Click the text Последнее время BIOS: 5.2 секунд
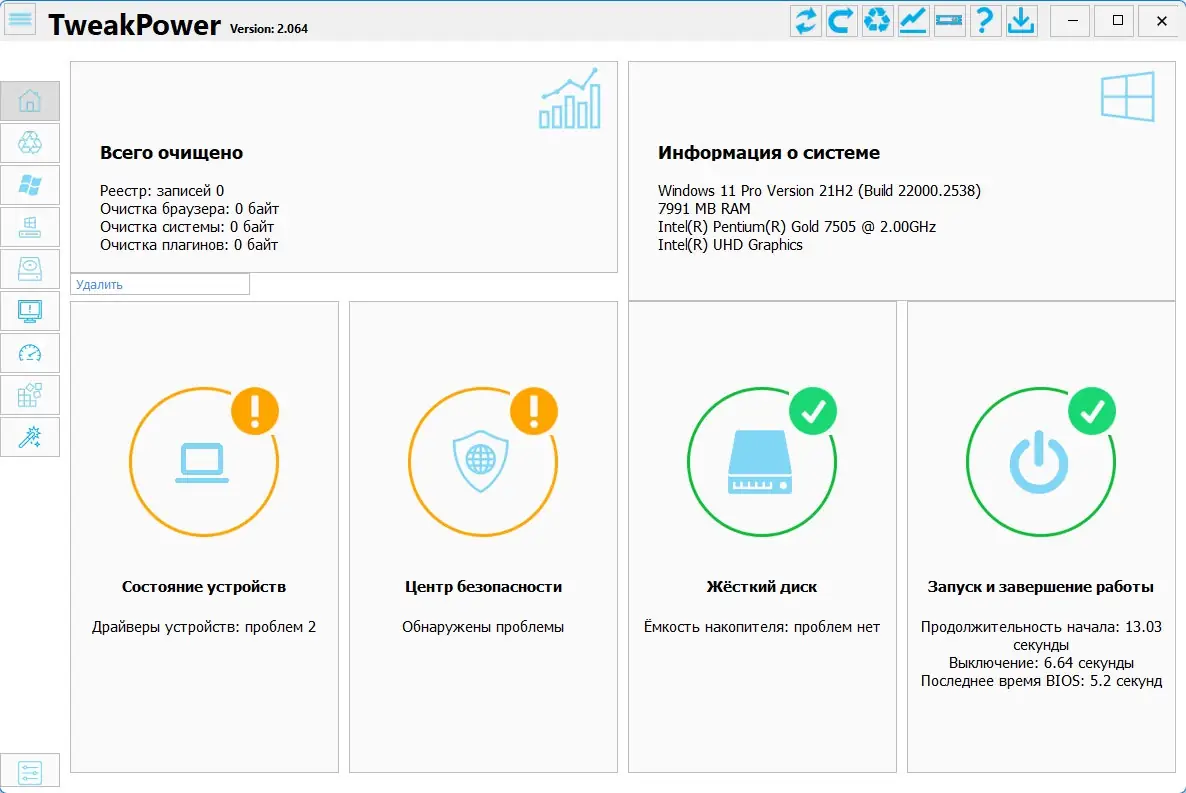 coord(1041,682)
